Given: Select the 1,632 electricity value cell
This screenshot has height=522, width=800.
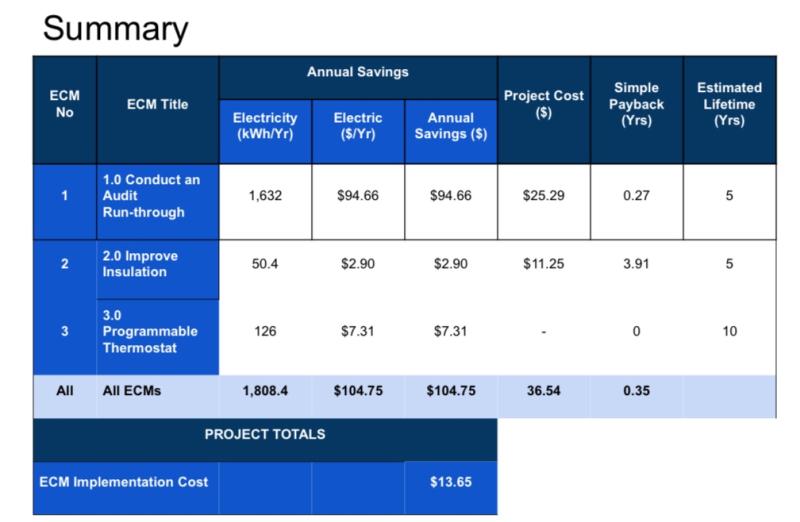Looking at the screenshot, I should (265, 196).
